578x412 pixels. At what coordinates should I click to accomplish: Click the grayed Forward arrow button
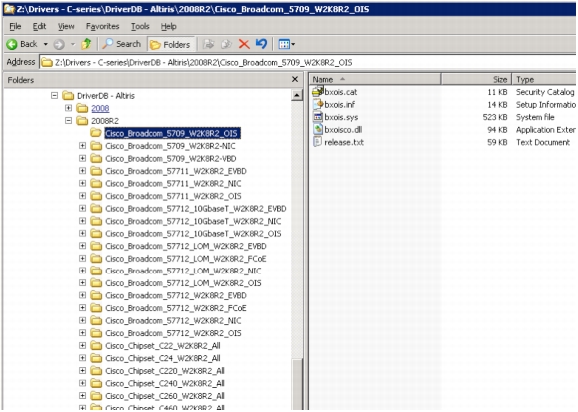59,45
